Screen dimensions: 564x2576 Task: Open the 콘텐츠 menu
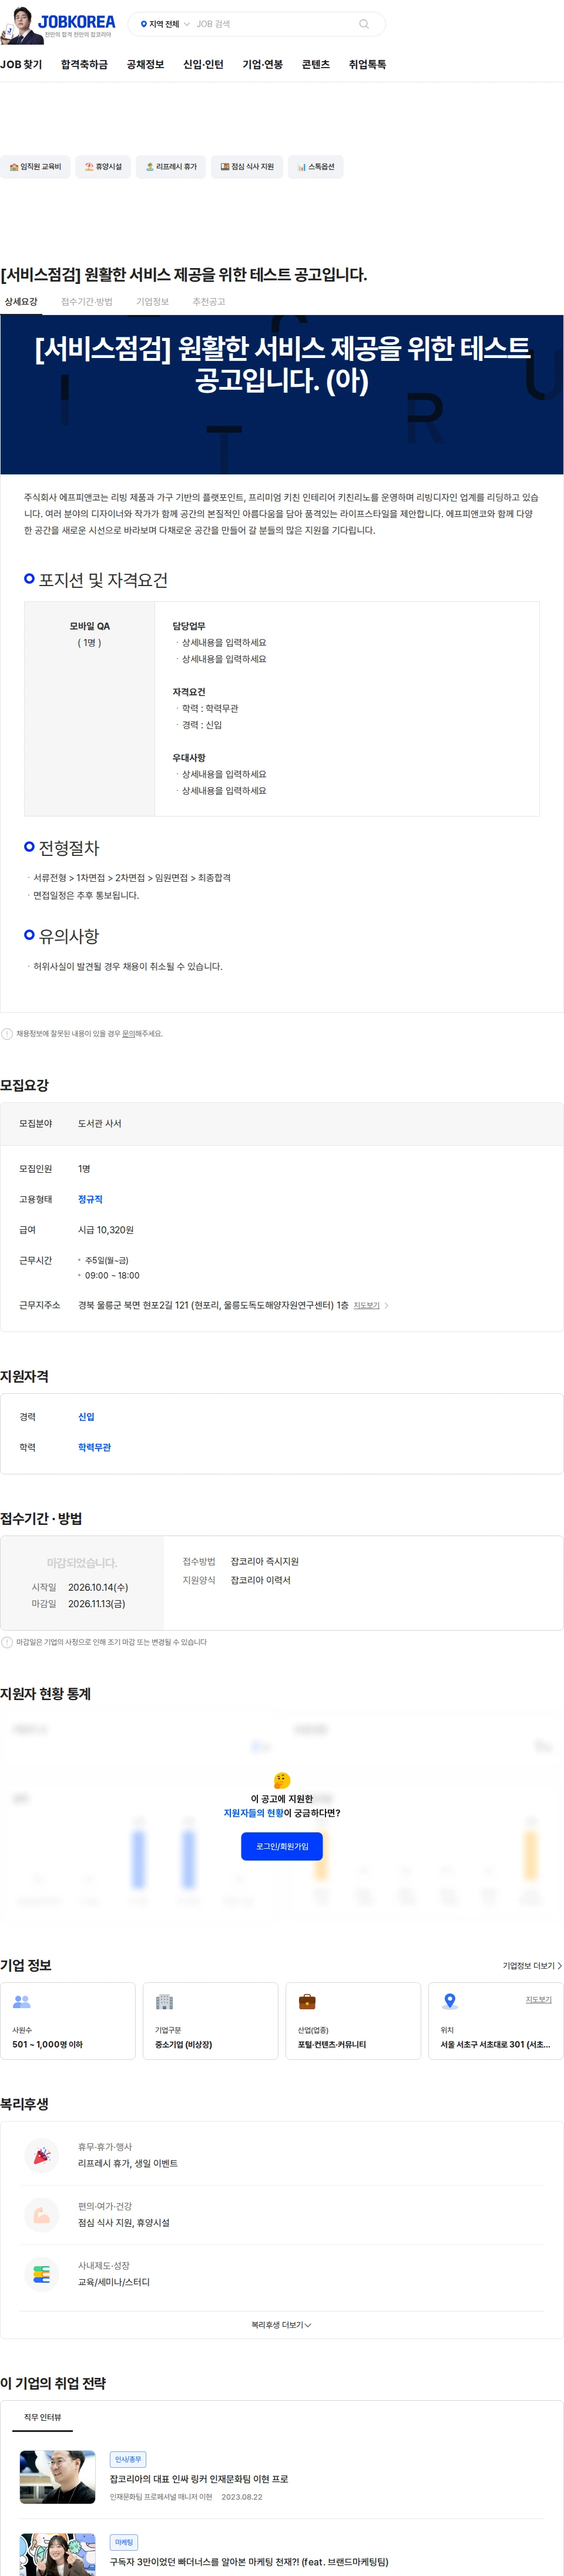(315, 64)
